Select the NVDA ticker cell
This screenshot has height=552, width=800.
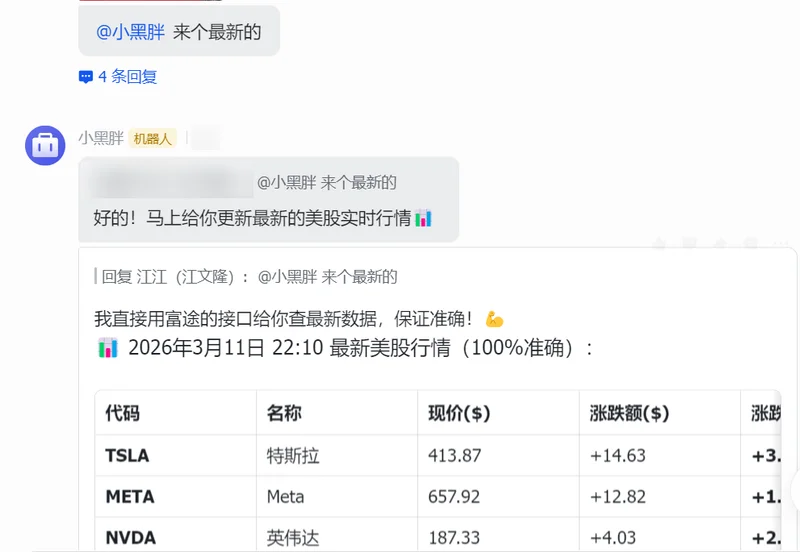[130, 538]
